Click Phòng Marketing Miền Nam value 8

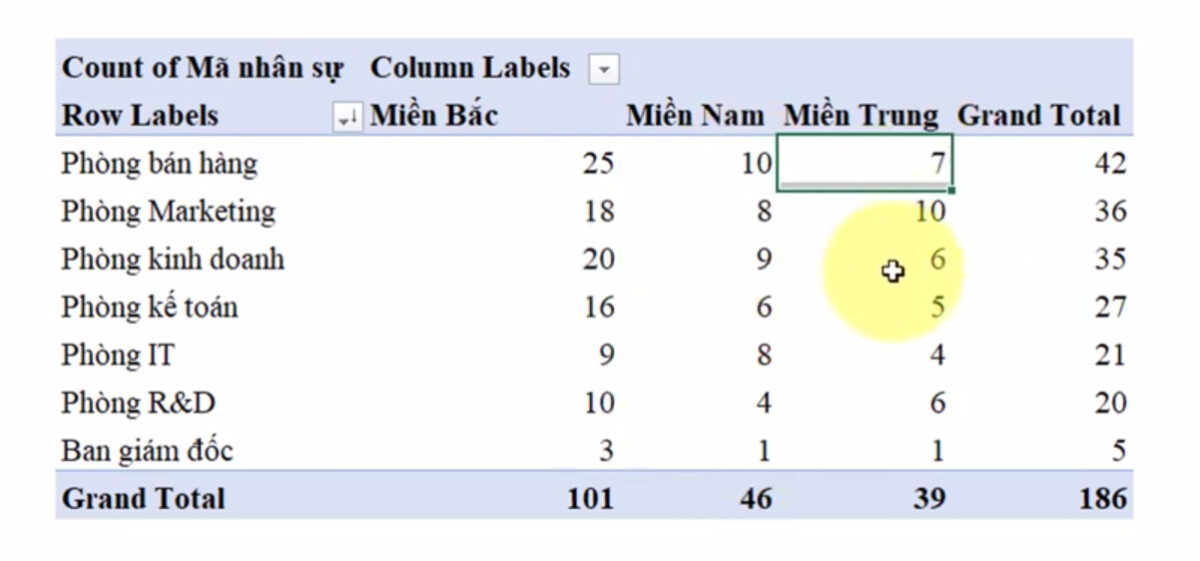764,211
